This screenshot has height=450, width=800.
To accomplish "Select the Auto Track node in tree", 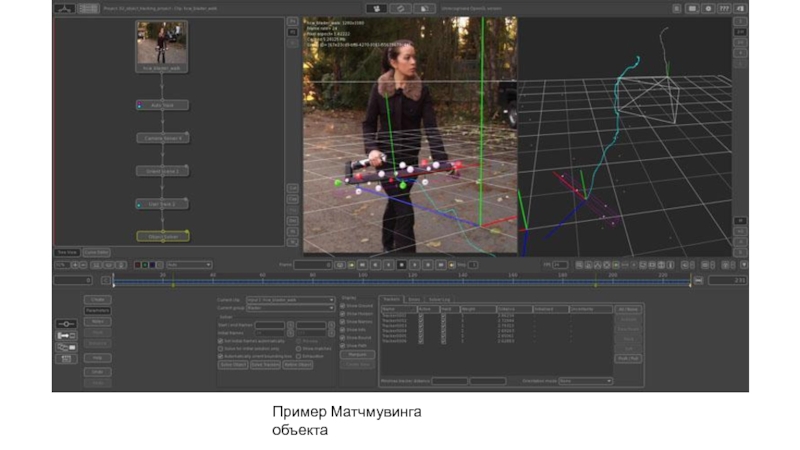I will 162,105.
